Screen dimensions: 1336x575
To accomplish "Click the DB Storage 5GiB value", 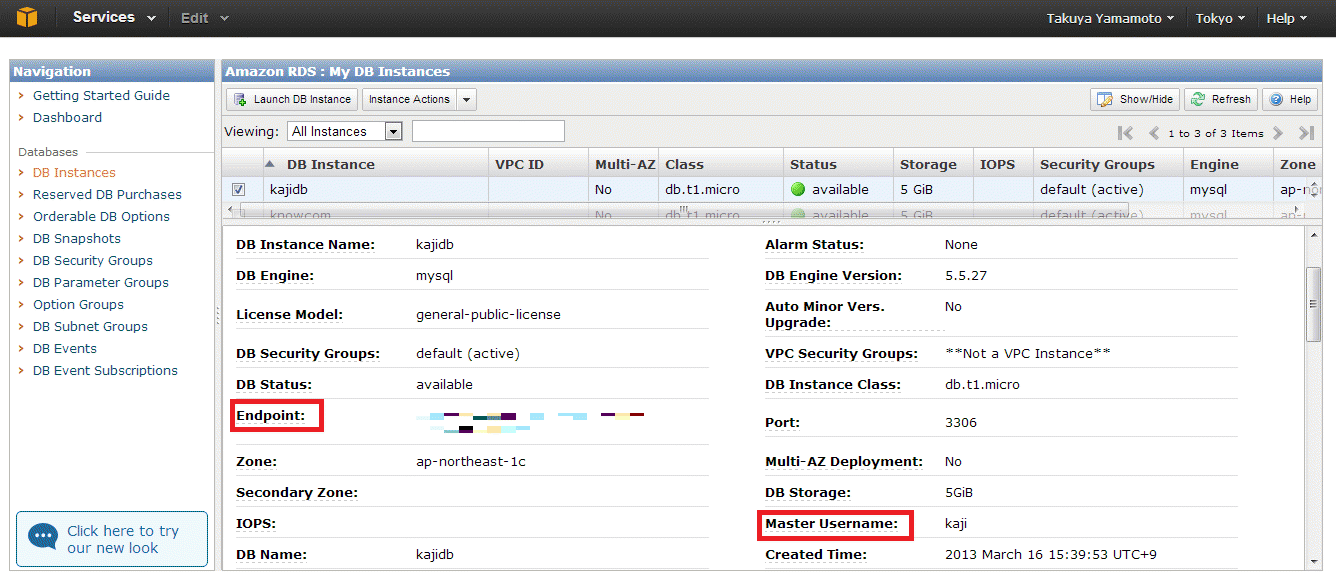I will pos(959,493).
